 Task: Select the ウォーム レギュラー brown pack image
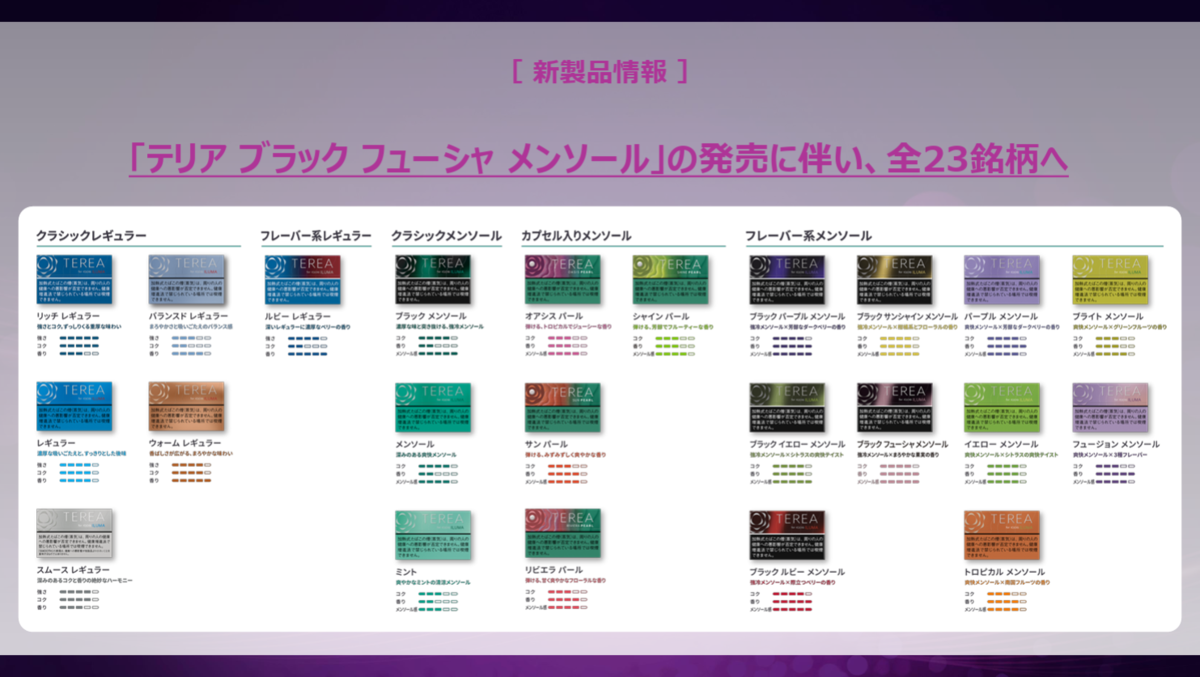click(x=187, y=407)
